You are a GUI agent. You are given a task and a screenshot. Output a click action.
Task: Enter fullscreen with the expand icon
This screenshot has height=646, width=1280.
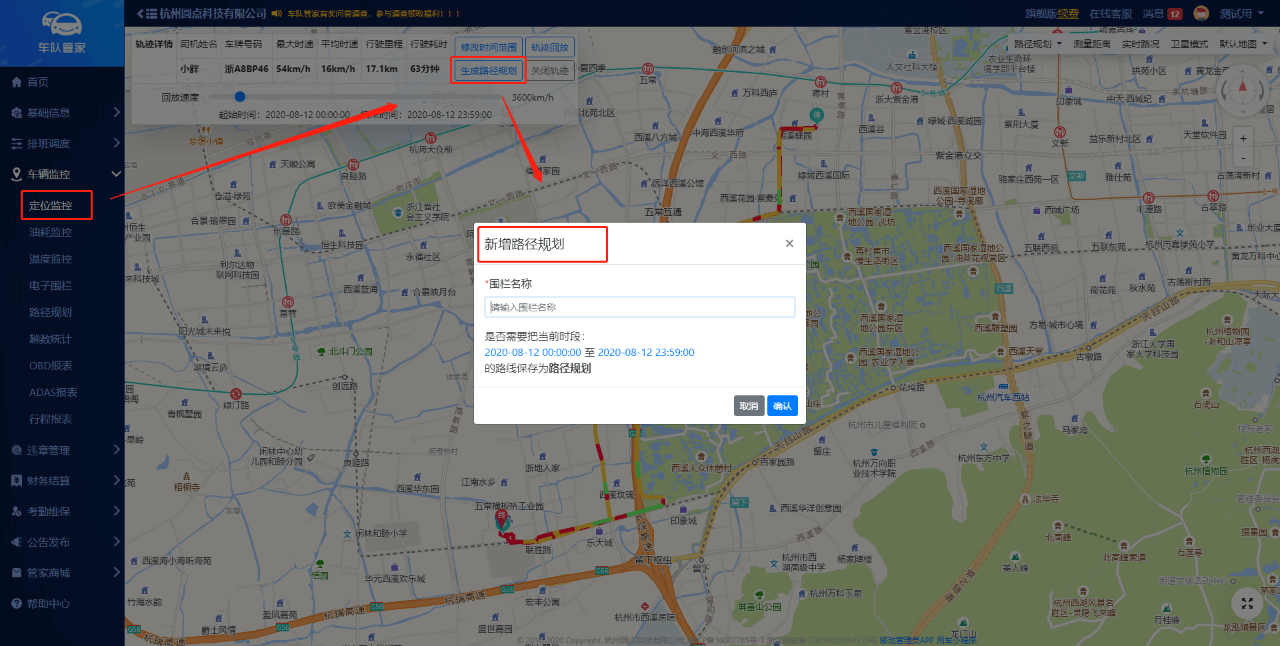[1247, 602]
